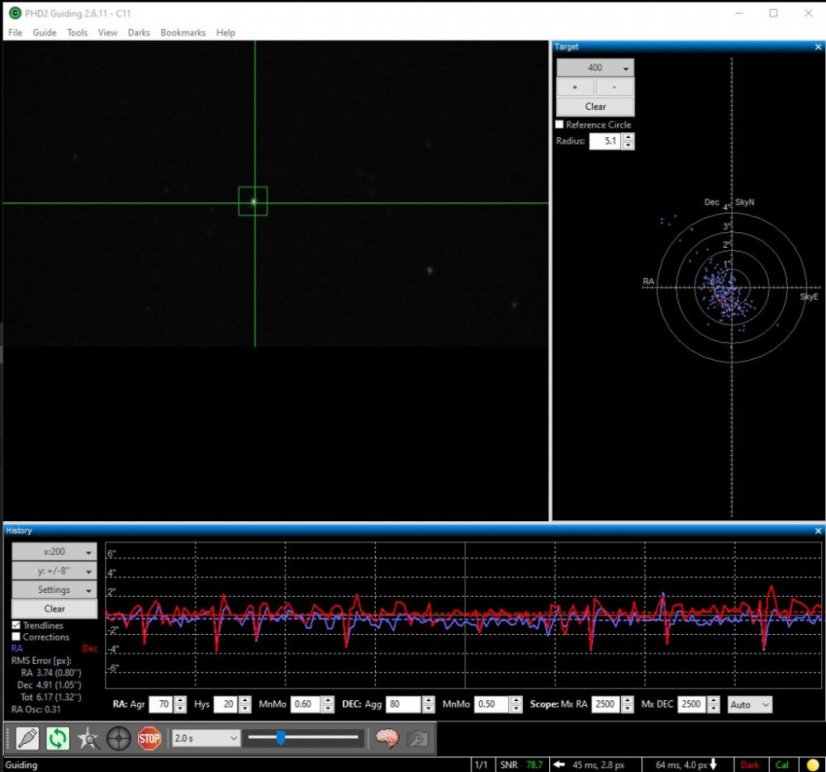Click the auto-select star icon
This screenshot has width=826, height=772.
pos(87,739)
